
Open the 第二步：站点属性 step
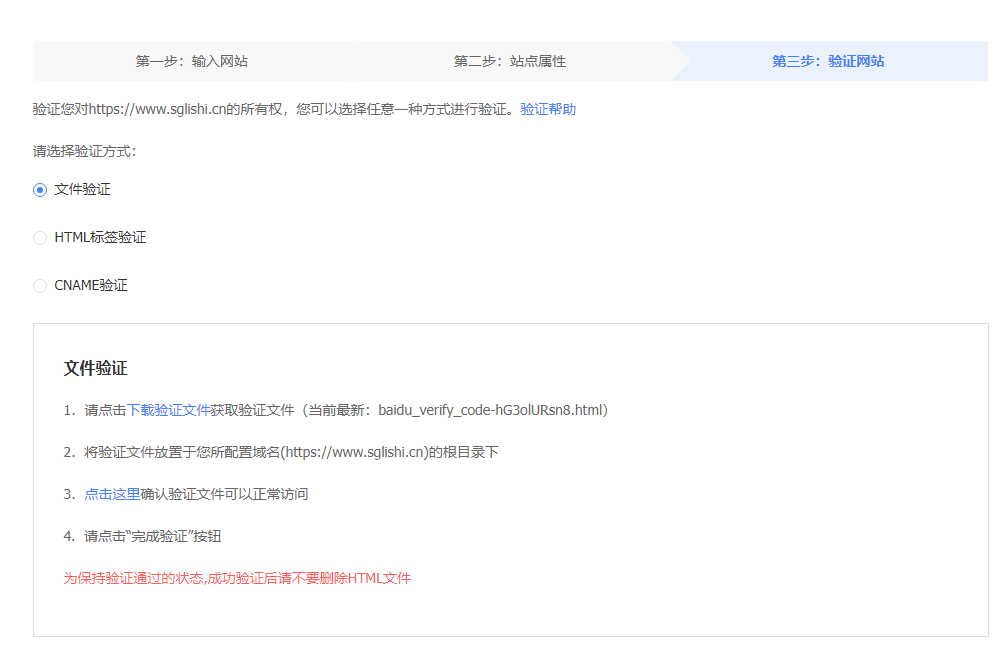[508, 61]
